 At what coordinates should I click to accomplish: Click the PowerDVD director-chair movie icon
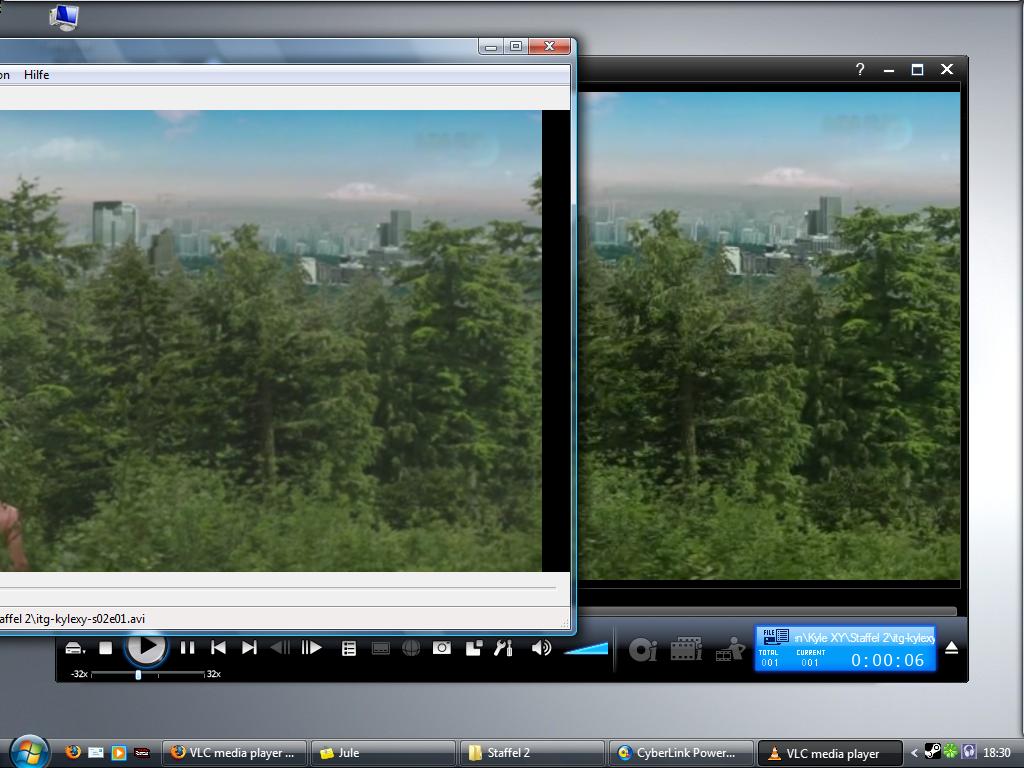coord(730,649)
